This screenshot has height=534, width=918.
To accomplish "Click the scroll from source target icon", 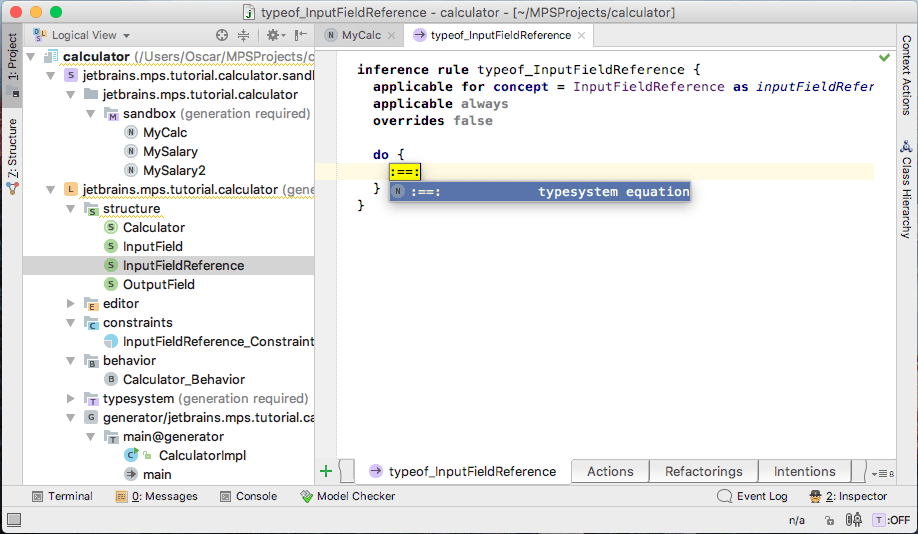I will pos(222,35).
